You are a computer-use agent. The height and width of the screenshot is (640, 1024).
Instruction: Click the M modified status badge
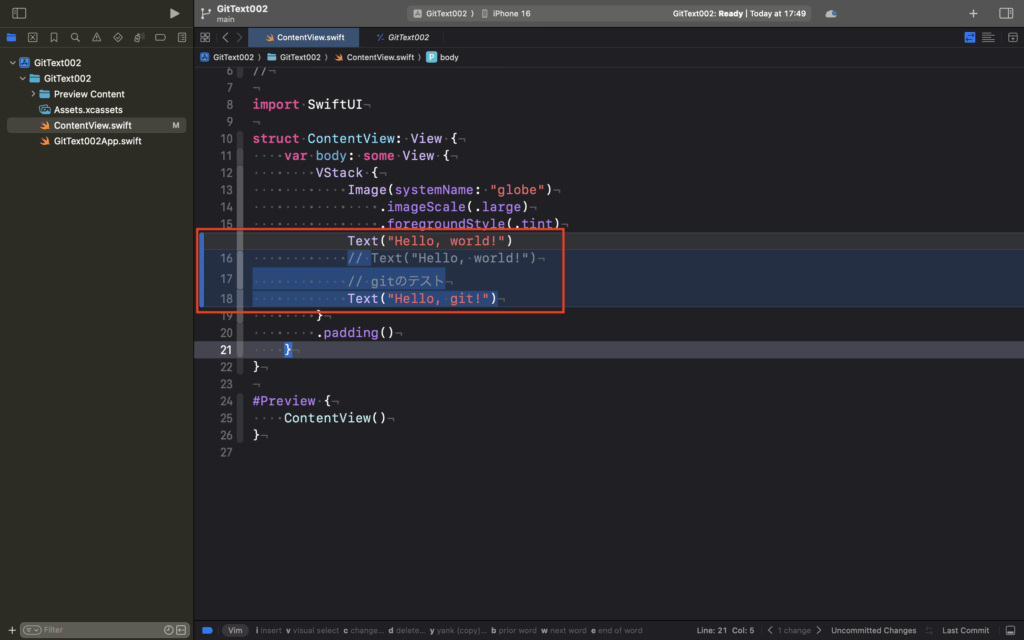(x=176, y=125)
